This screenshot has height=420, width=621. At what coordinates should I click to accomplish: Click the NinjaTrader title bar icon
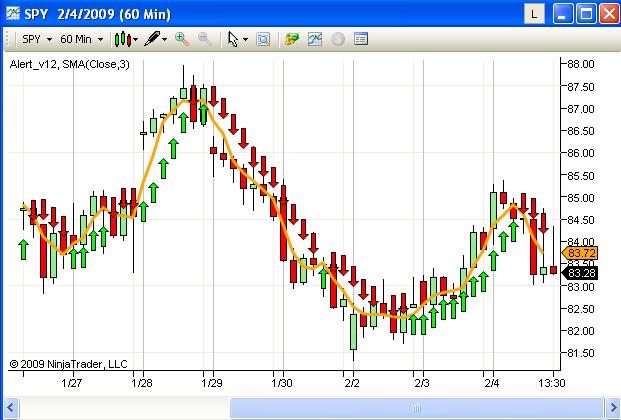pos(13,13)
